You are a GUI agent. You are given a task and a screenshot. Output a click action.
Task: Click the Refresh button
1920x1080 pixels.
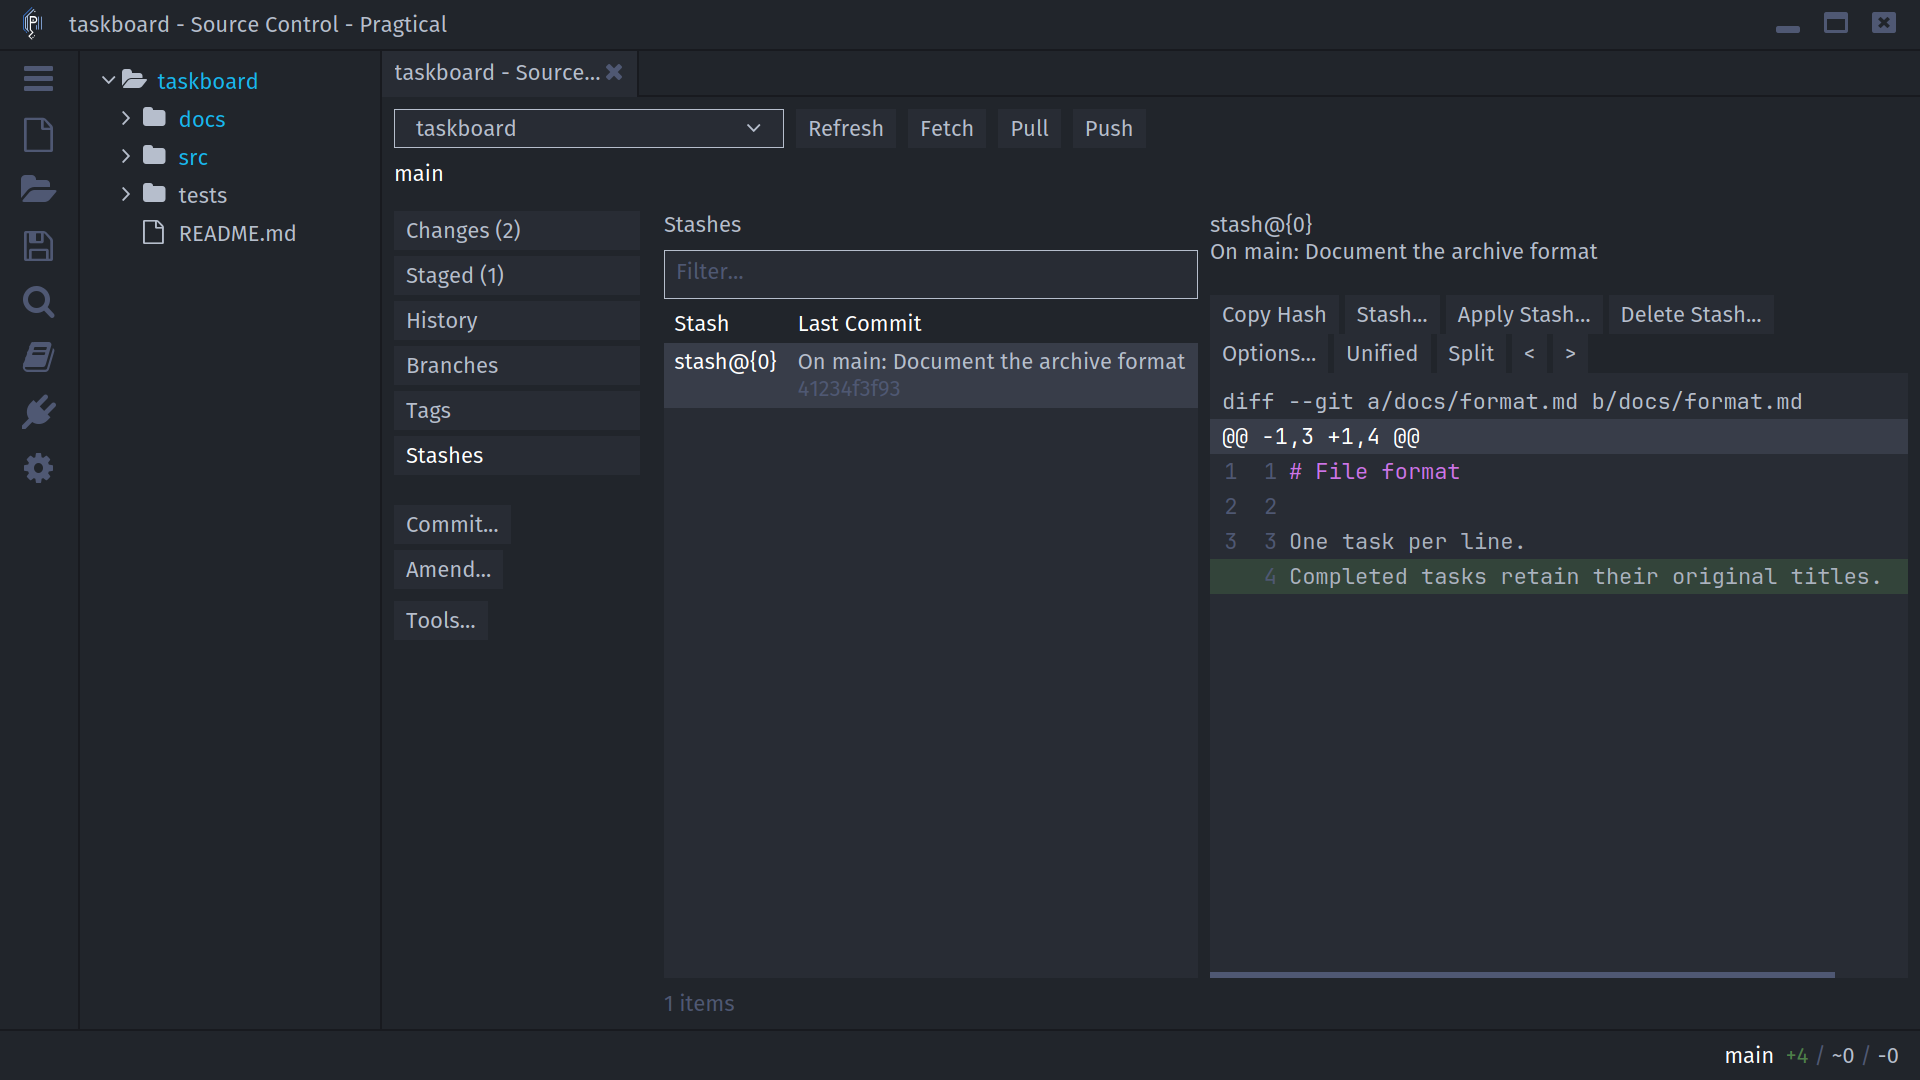(x=845, y=128)
